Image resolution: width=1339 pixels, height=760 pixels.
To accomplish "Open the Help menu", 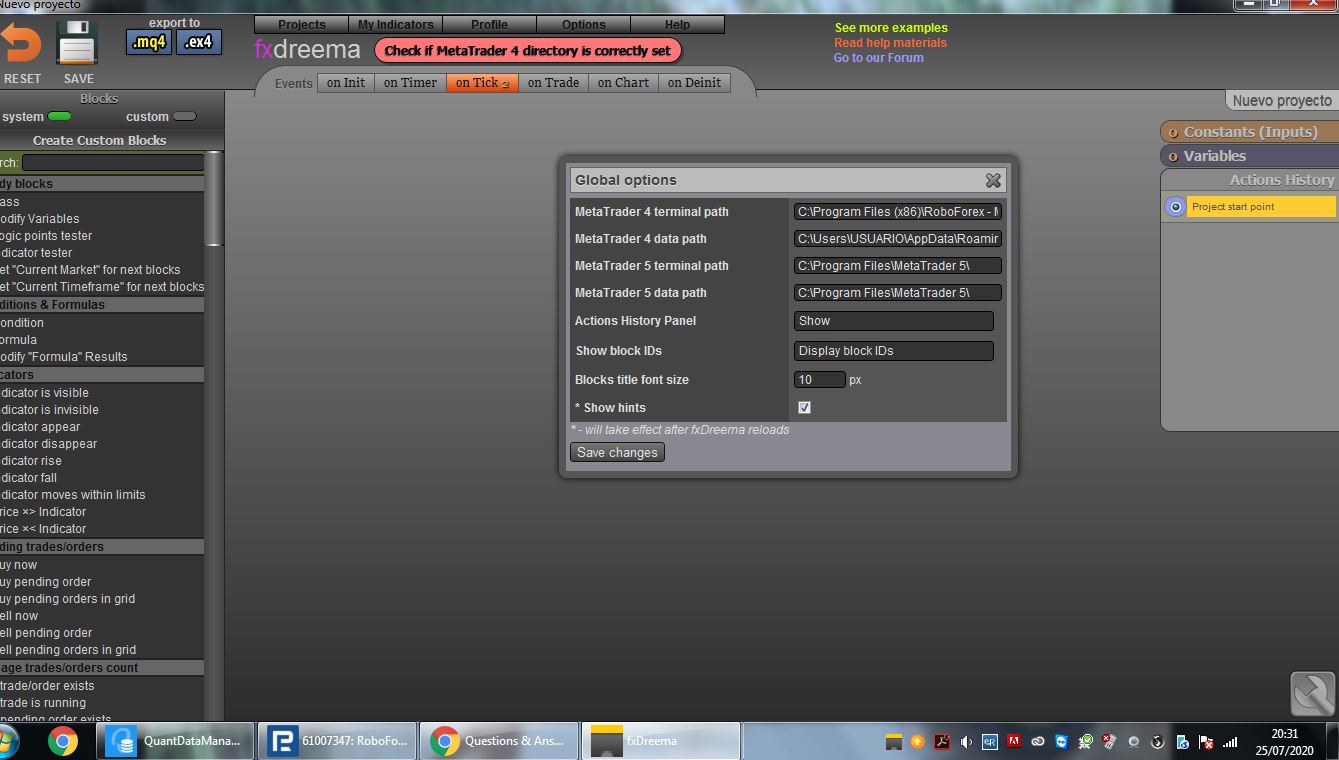I will pyautogui.click(x=678, y=24).
